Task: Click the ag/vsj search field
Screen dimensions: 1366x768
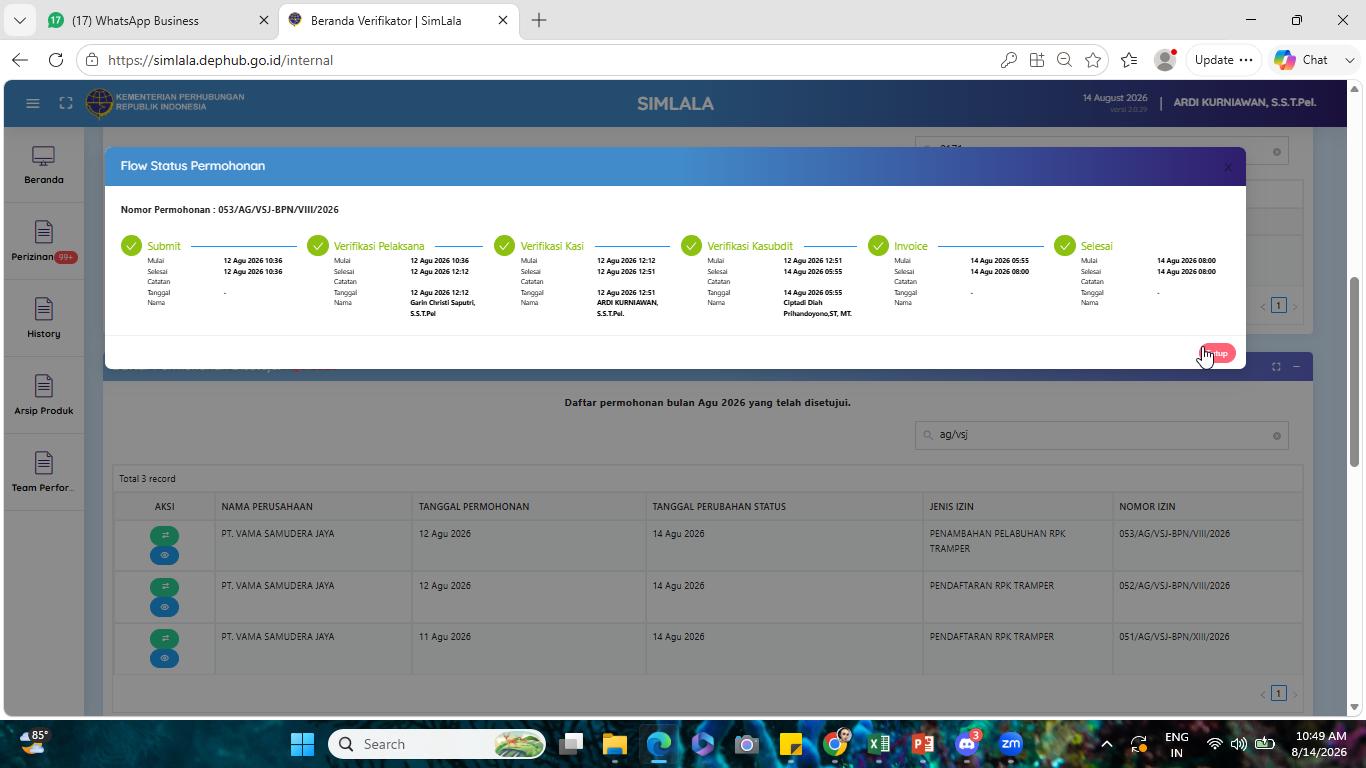Action: (x=1101, y=435)
